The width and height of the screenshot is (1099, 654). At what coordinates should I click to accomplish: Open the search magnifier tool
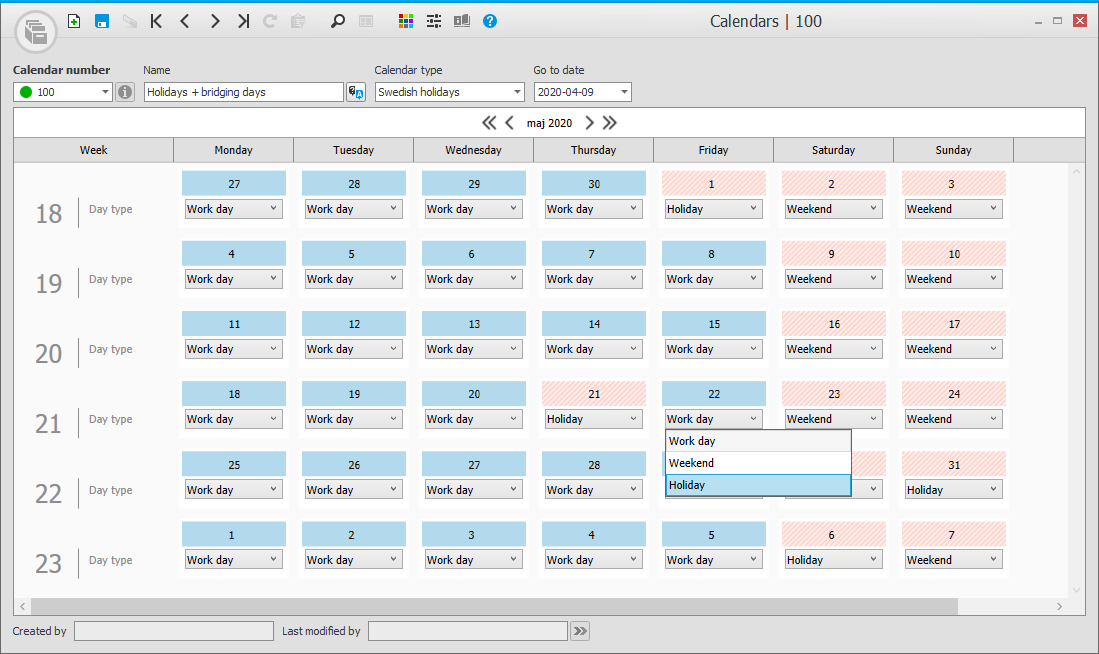(x=337, y=21)
